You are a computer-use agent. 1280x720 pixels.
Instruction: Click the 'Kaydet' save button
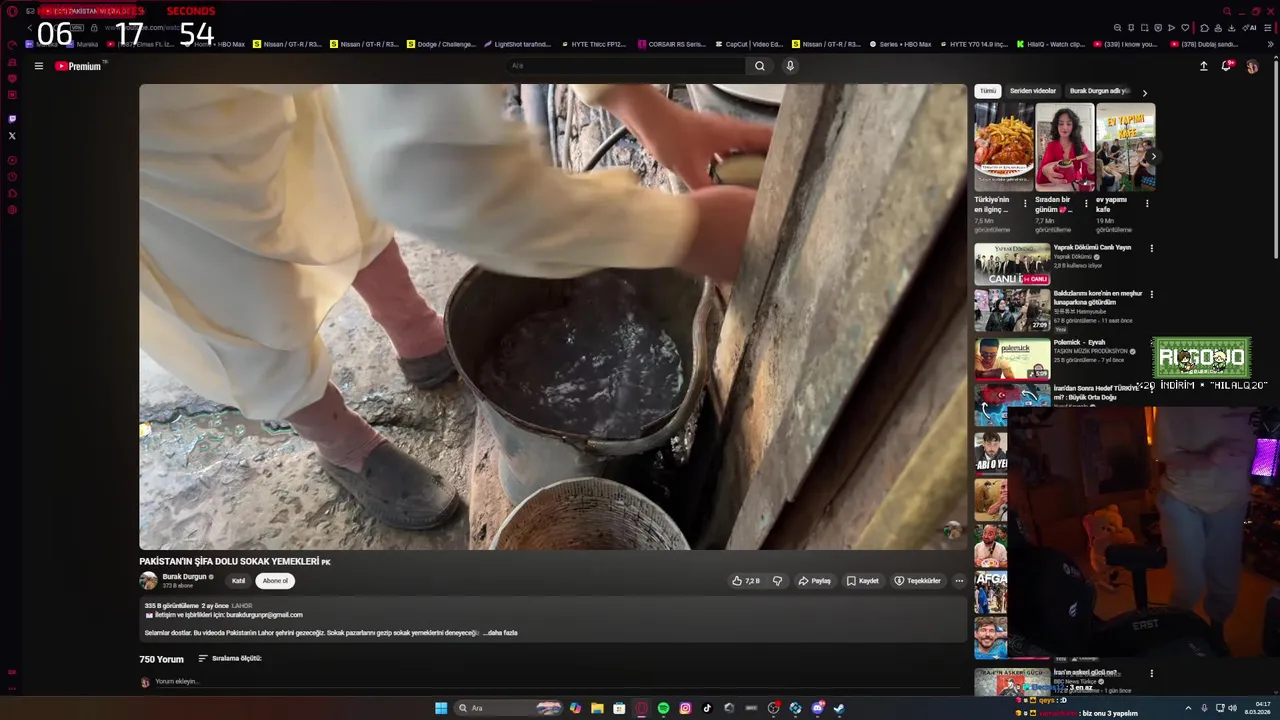pyautogui.click(x=863, y=581)
